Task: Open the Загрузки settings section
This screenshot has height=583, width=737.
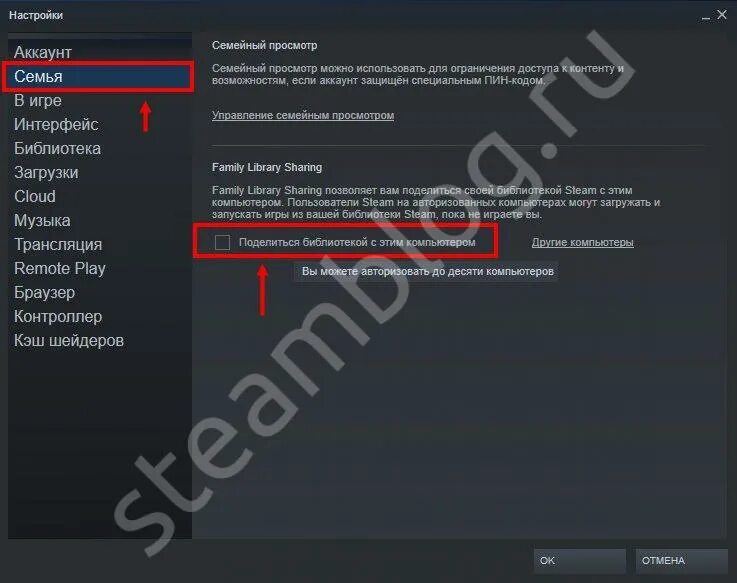Action: [x=46, y=173]
